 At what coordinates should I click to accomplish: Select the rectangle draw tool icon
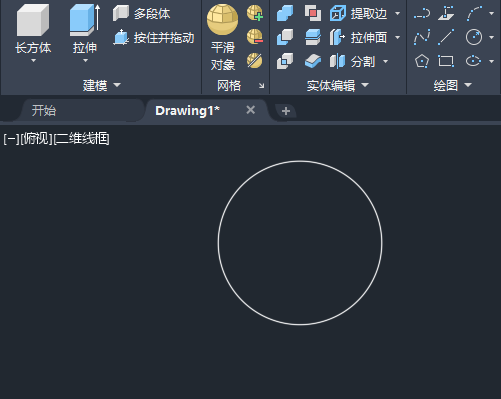pyautogui.click(x=446, y=61)
